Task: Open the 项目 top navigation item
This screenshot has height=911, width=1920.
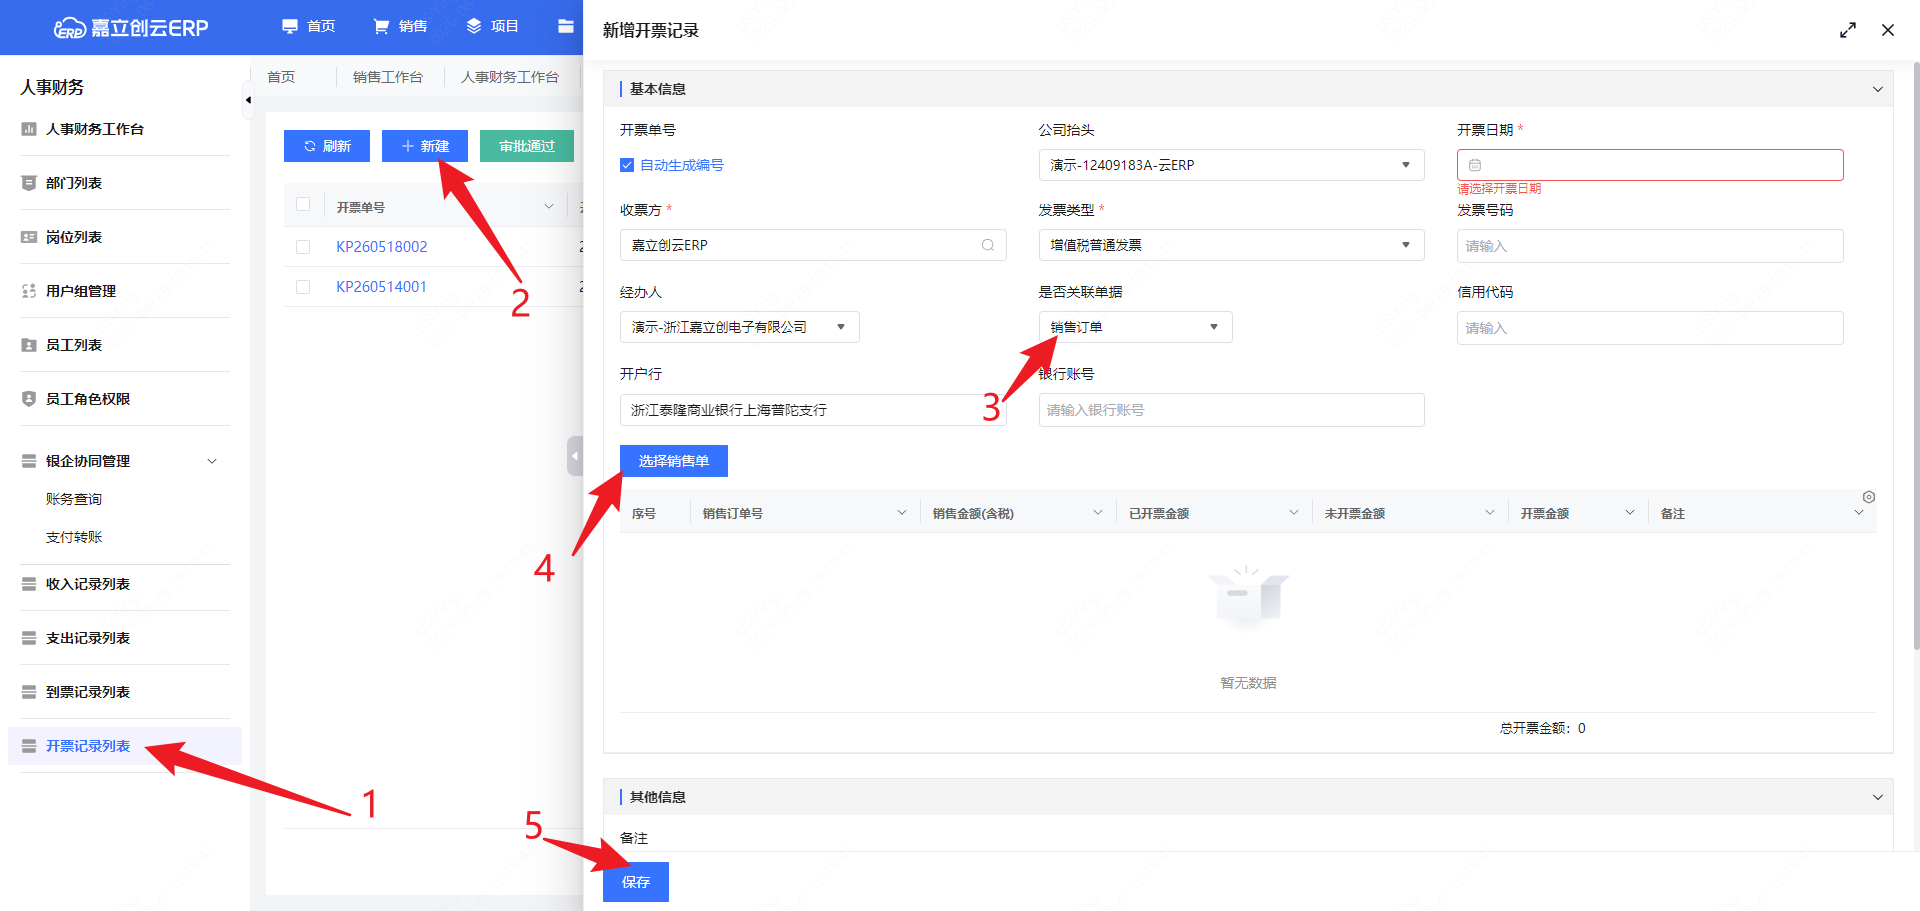Action: tap(492, 26)
